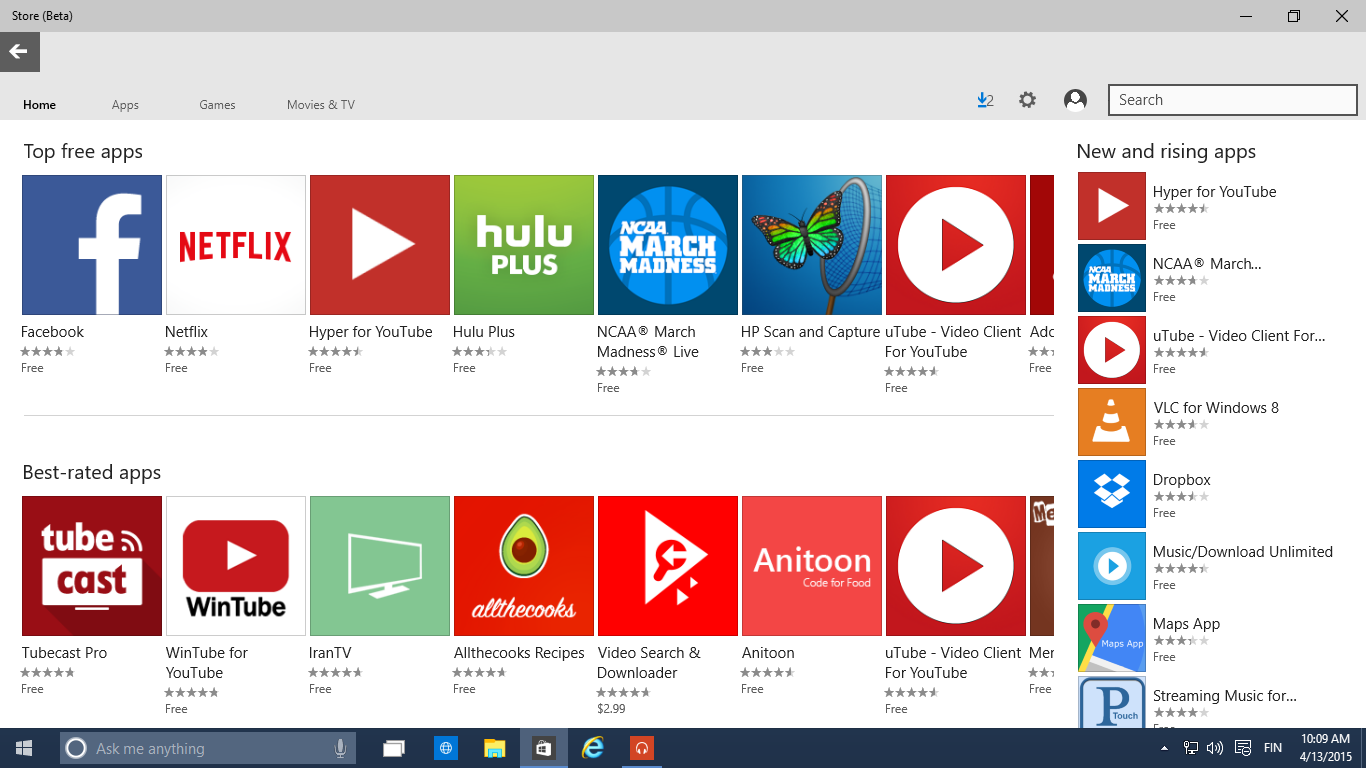Switch to the Home tab
This screenshot has height=768, width=1366.
point(40,105)
